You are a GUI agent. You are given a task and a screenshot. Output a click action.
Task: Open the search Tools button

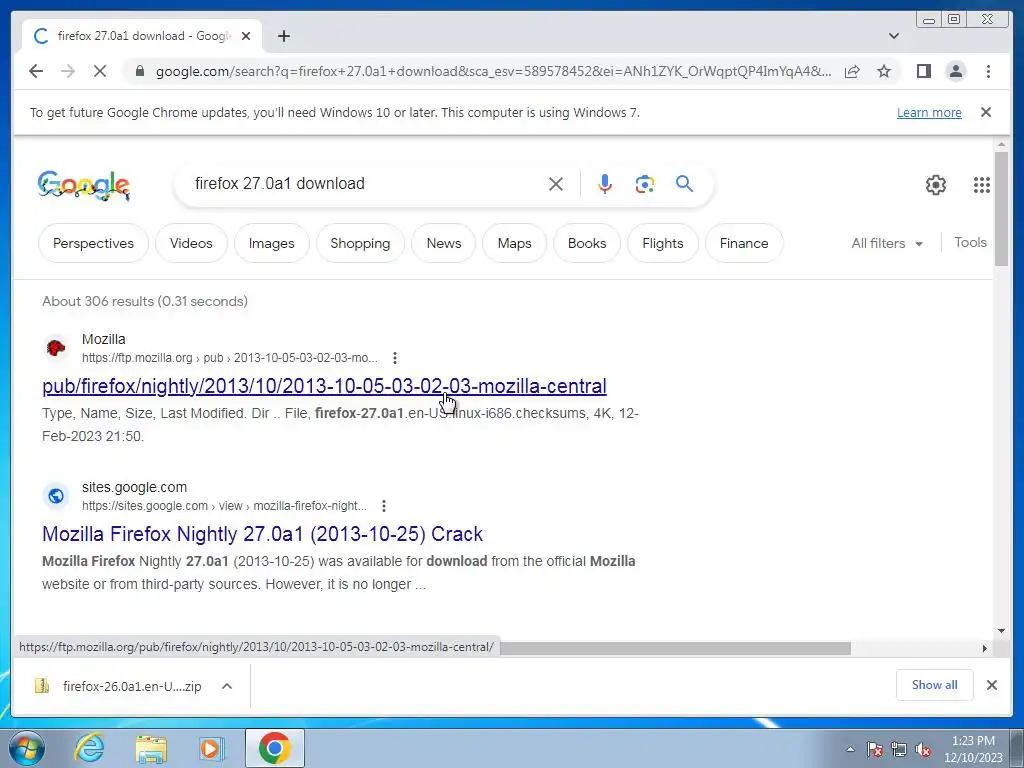pyautogui.click(x=970, y=242)
